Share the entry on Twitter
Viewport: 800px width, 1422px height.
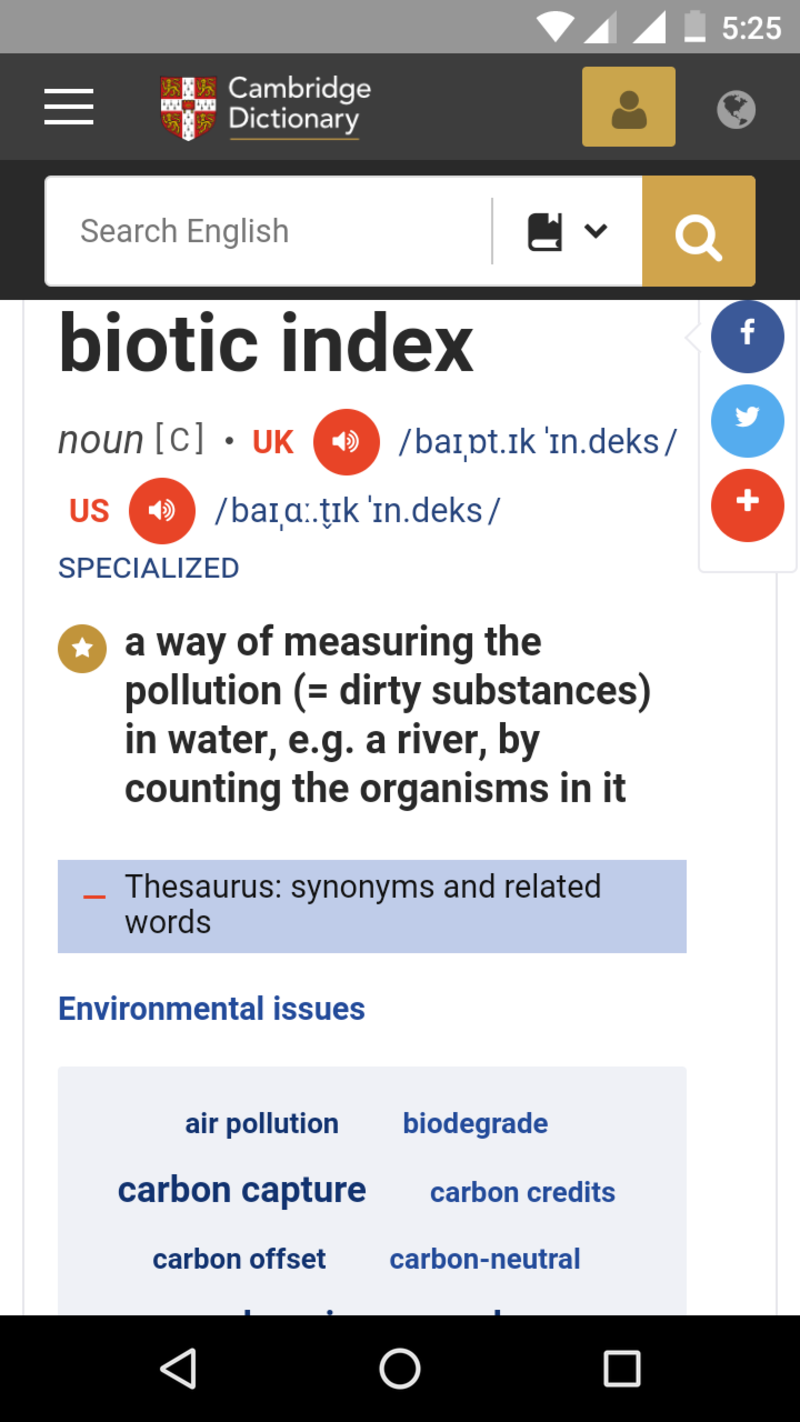point(747,420)
